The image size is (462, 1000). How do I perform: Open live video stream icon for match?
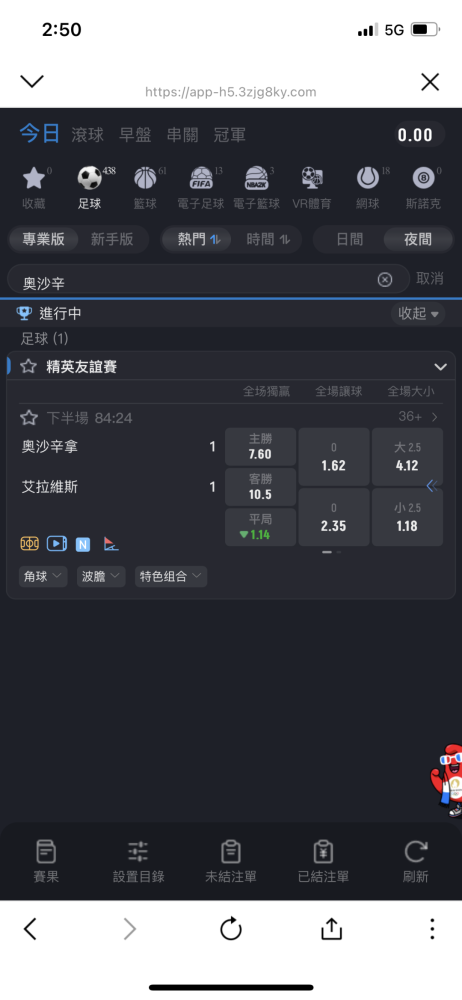57,543
